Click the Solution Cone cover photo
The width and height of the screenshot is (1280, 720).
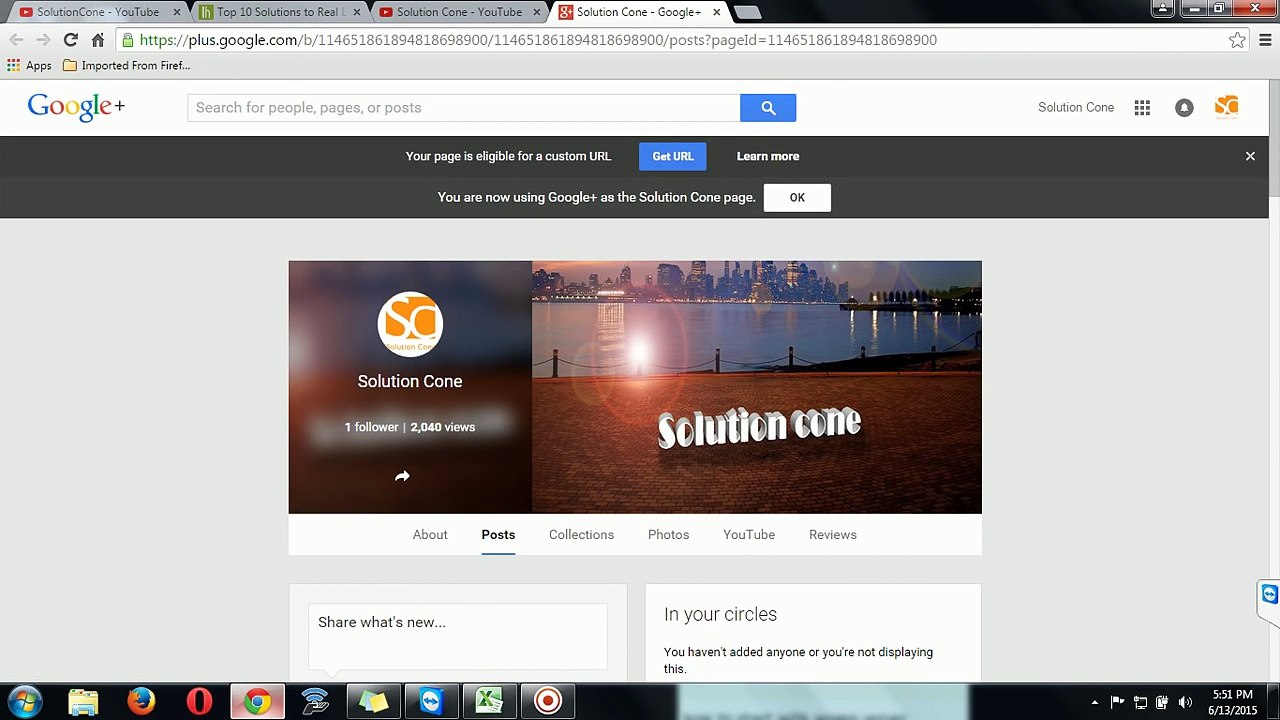(757, 387)
